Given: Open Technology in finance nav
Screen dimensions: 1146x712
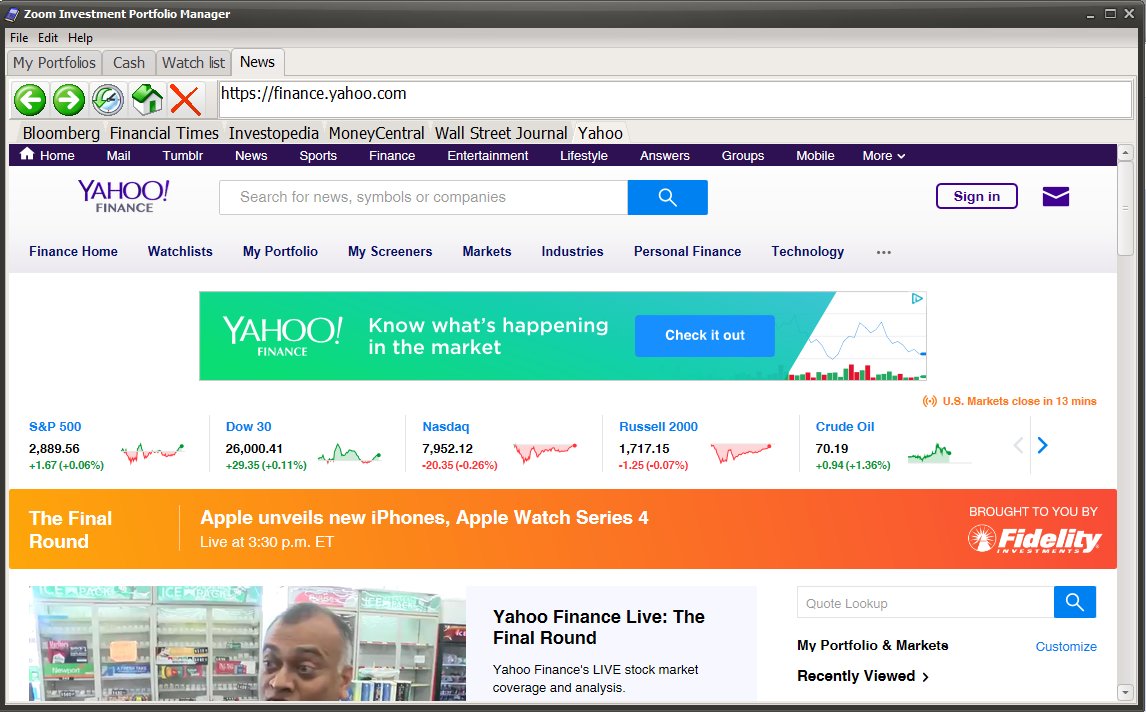Looking at the screenshot, I should point(808,251).
